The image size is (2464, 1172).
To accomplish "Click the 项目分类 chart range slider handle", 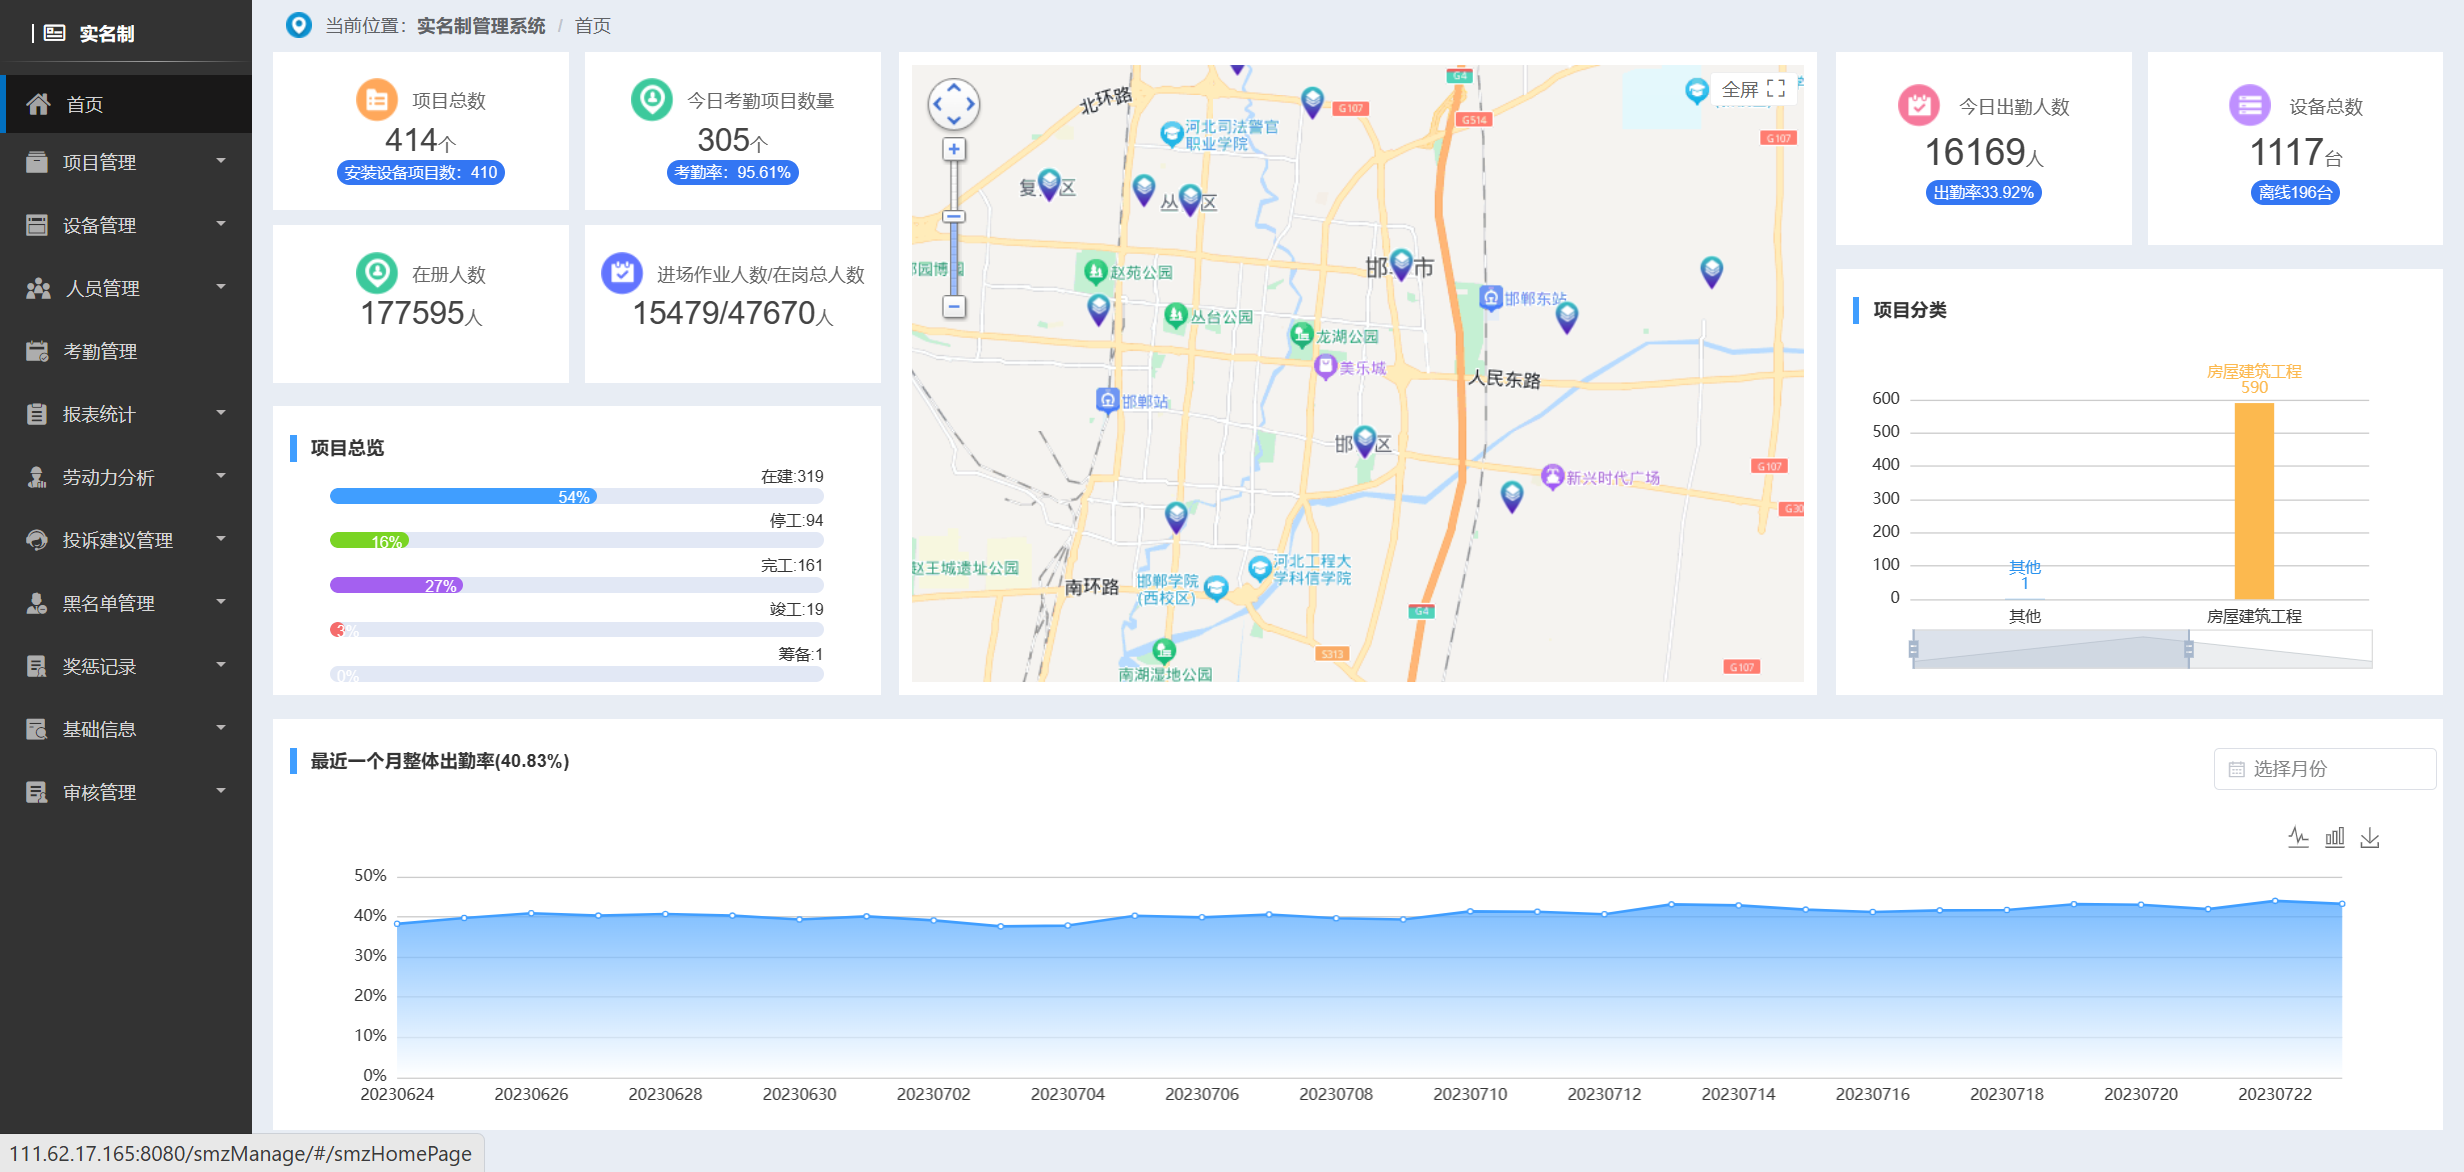I will [x=2188, y=650].
